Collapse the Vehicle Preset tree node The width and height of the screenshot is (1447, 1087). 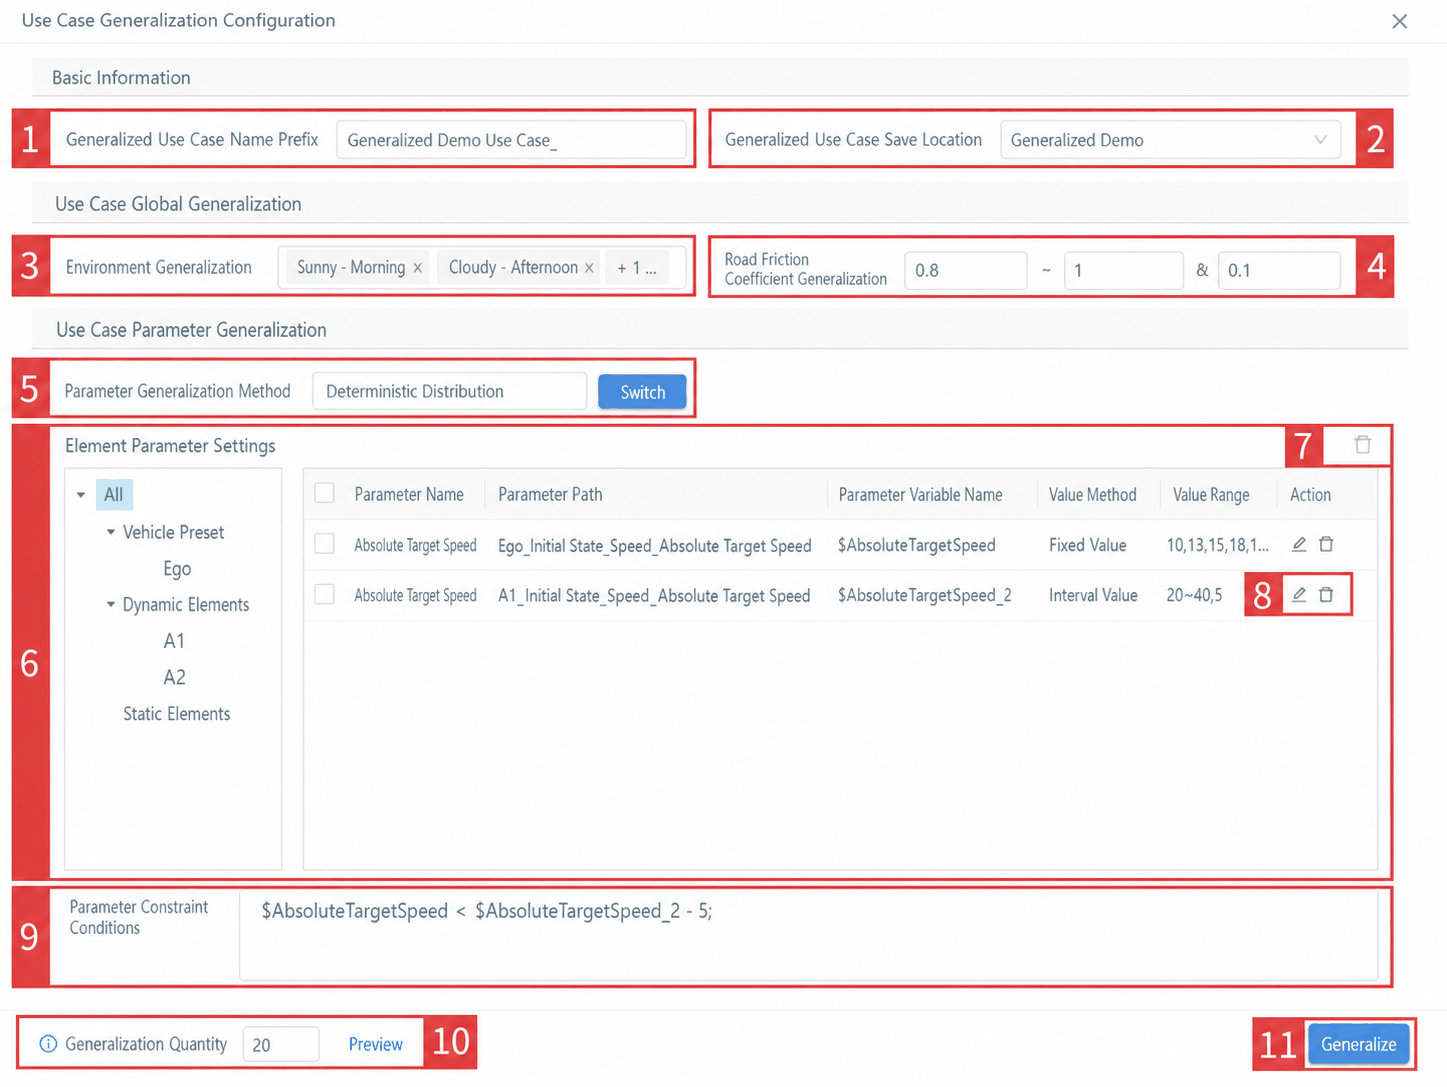[x=111, y=532]
